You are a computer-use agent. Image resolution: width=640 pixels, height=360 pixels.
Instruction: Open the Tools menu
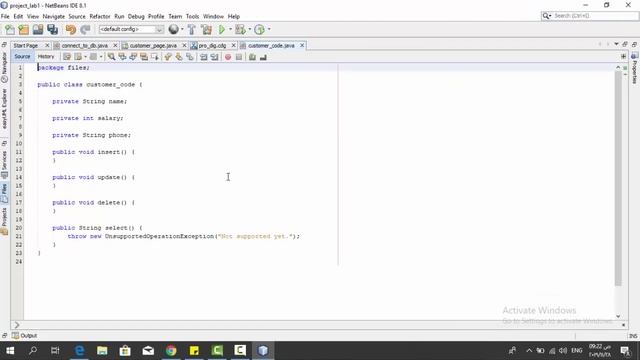pyautogui.click(x=192, y=16)
